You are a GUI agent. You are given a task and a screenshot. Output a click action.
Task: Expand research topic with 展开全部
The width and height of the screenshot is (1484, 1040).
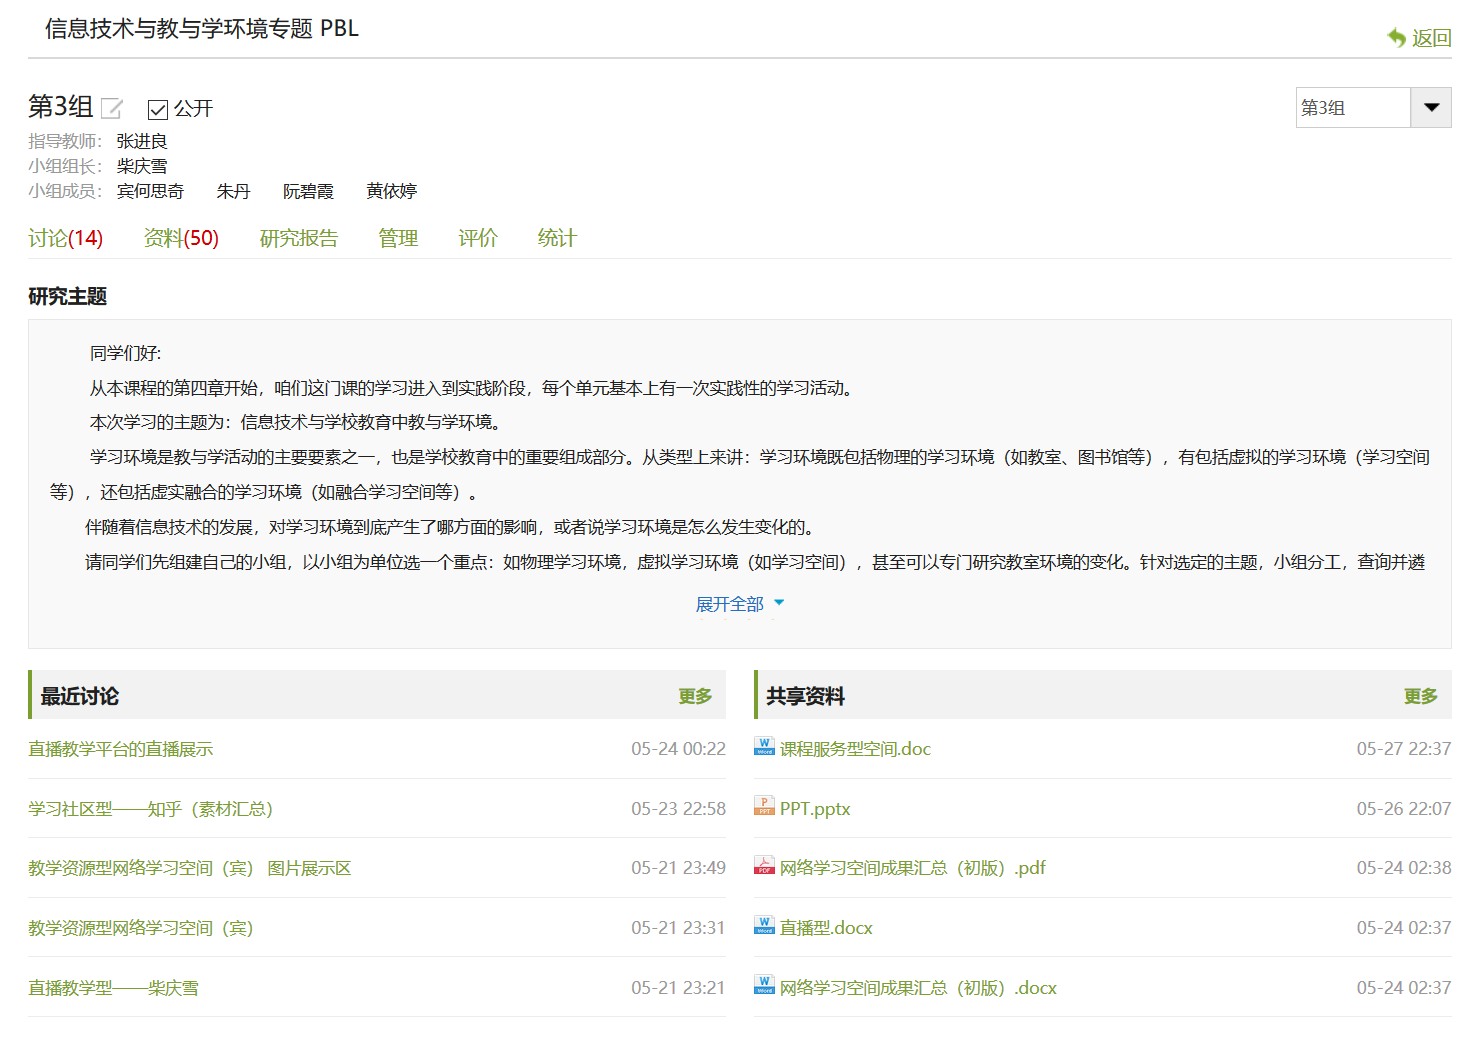[739, 604]
